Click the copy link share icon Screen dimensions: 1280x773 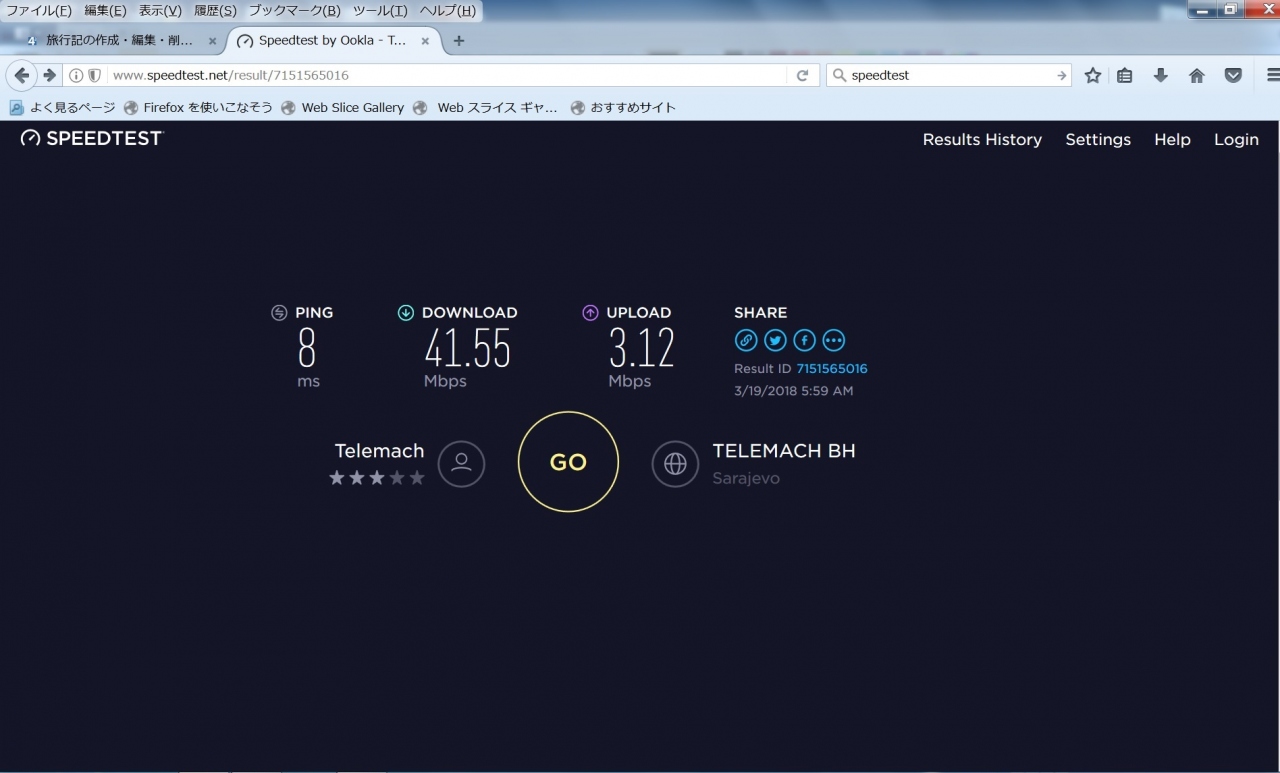(x=745, y=341)
